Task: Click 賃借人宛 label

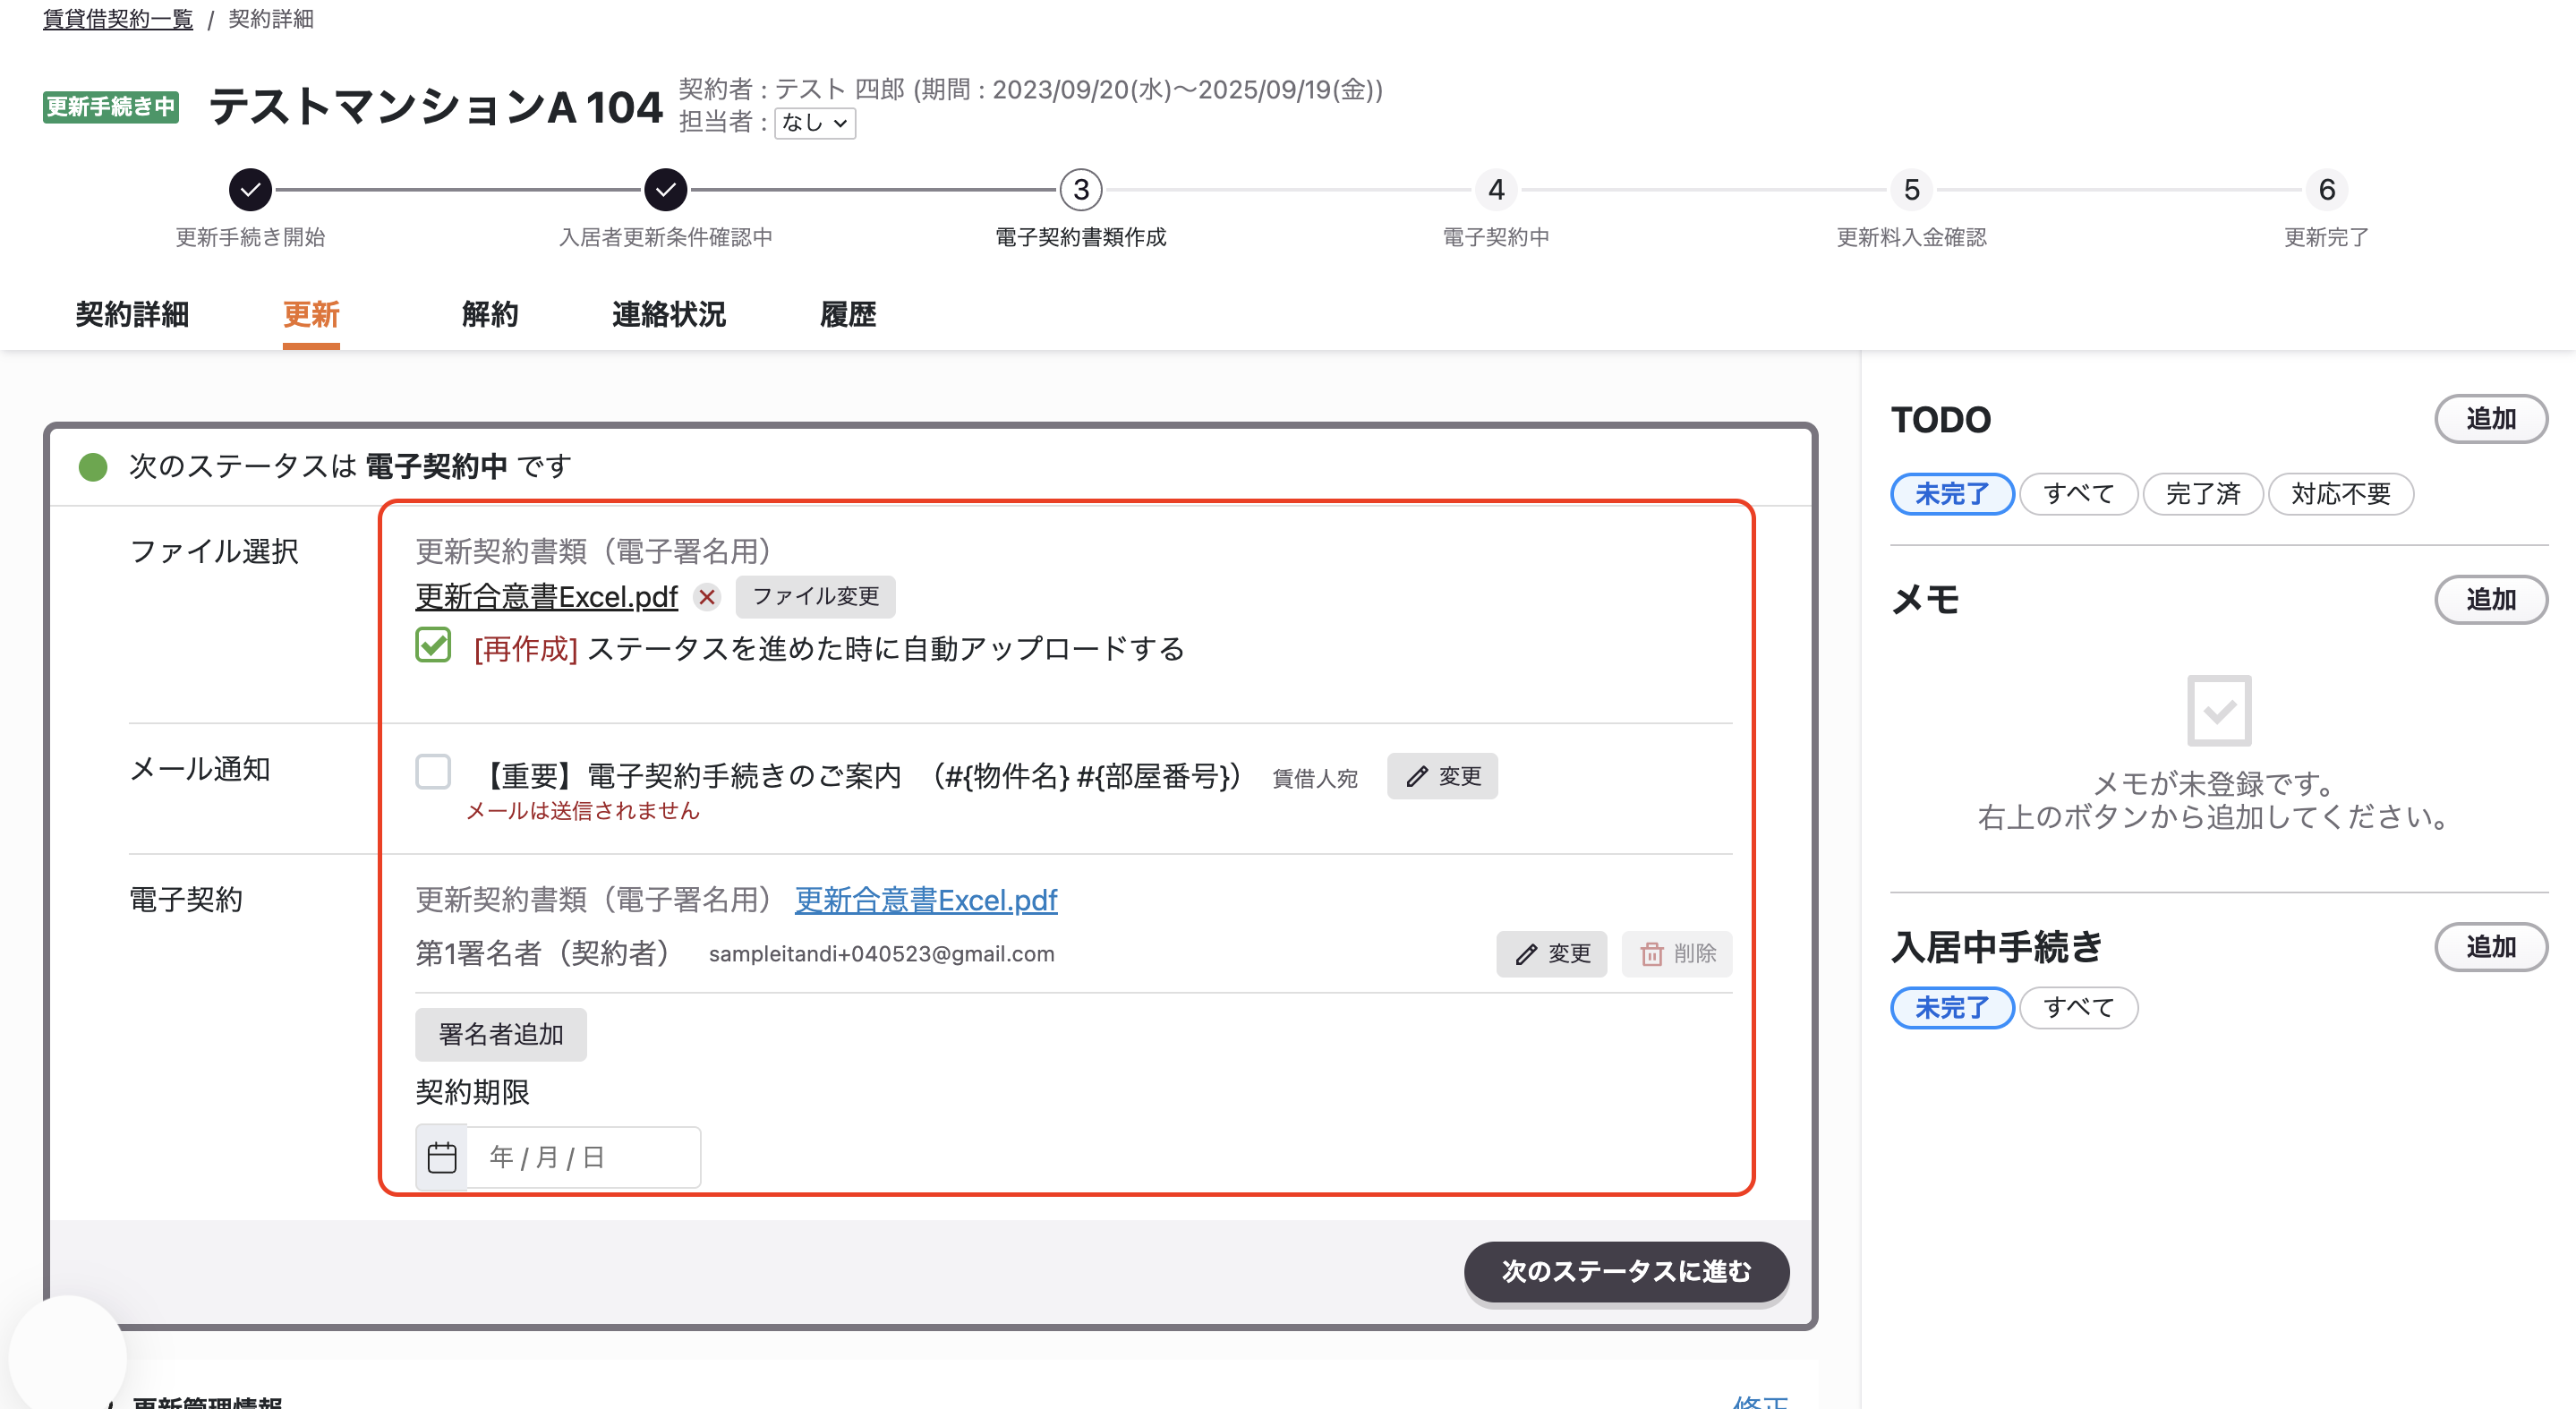Action: [x=1314, y=778]
